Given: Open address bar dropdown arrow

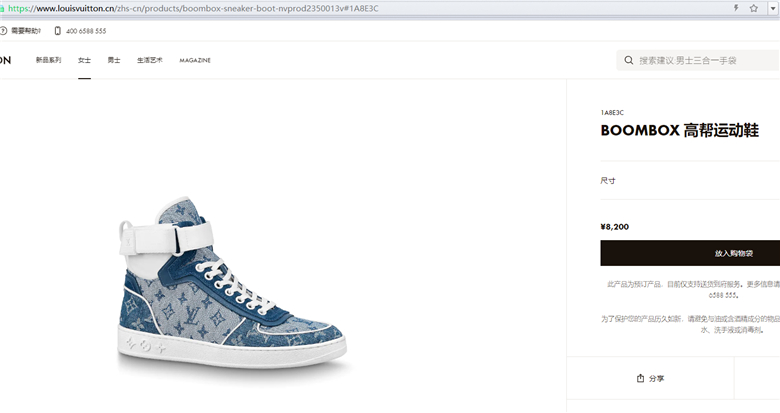Looking at the screenshot, I should tap(773, 8).
